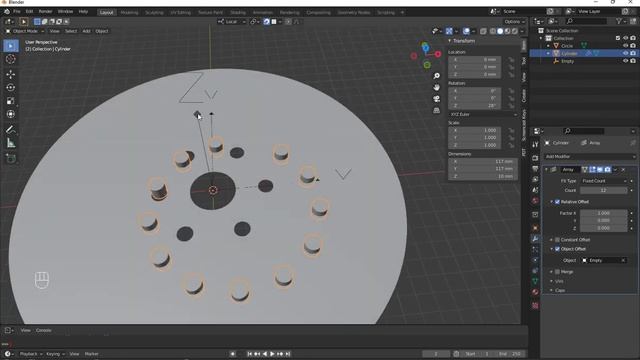Clear the Empty object field
This screenshot has height=360, width=640.
(623, 260)
